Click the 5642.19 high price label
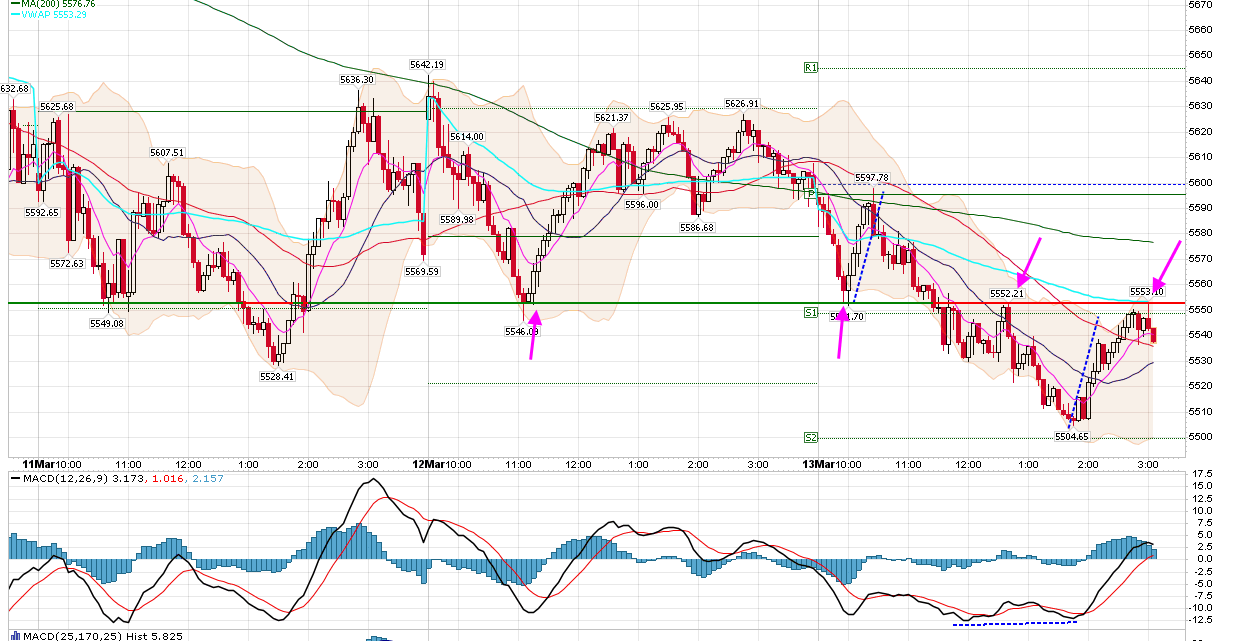This screenshot has height=641, width=1254. pyautogui.click(x=426, y=65)
